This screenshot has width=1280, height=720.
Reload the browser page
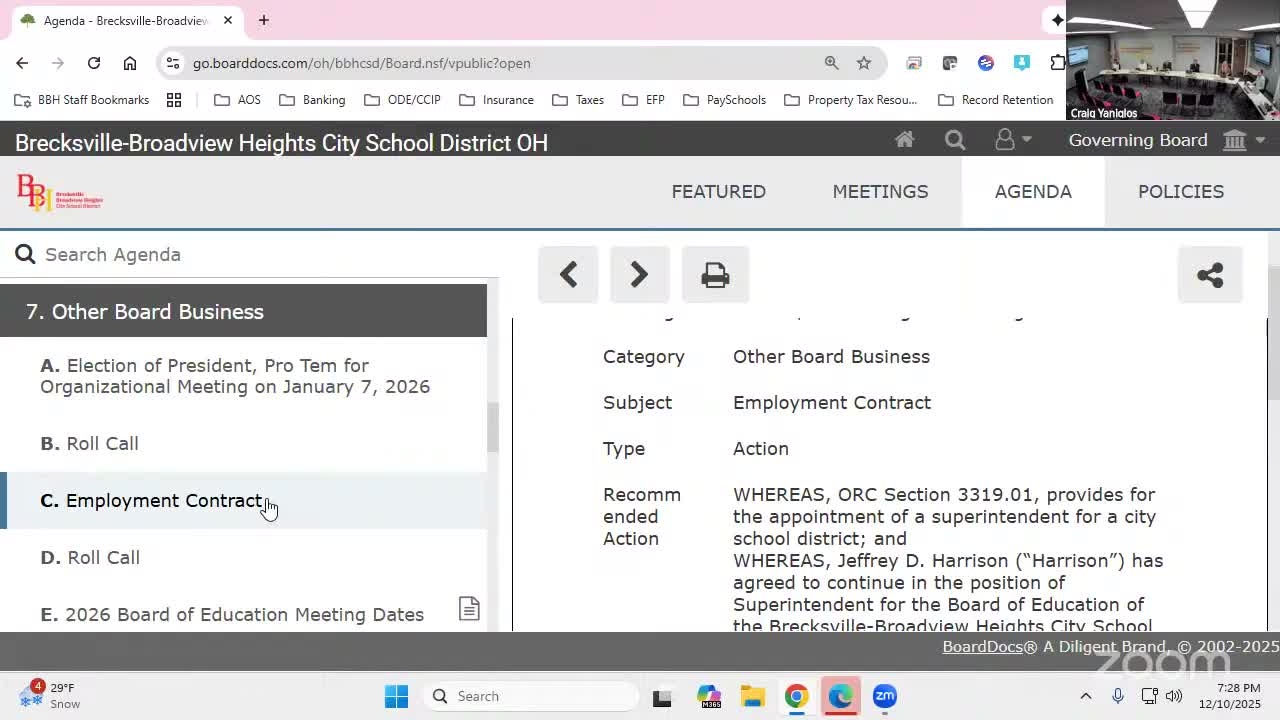(x=94, y=63)
